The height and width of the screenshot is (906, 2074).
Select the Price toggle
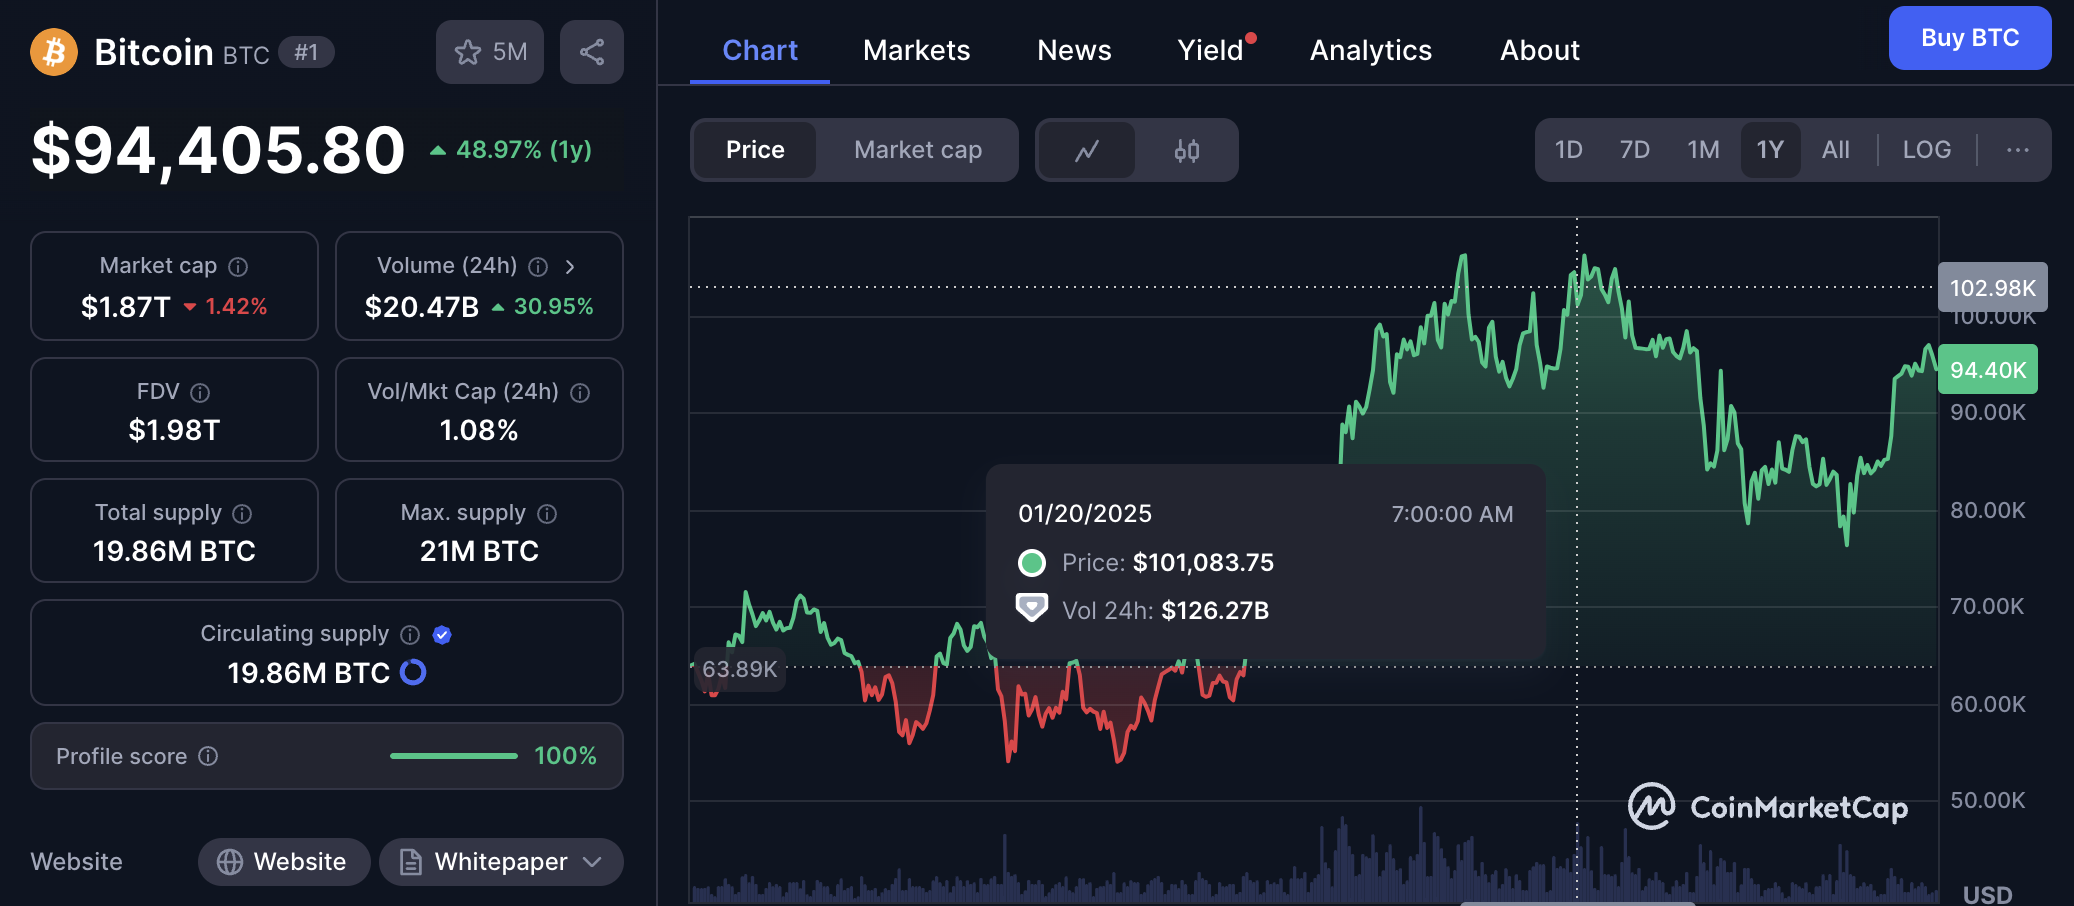click(755, 150)
